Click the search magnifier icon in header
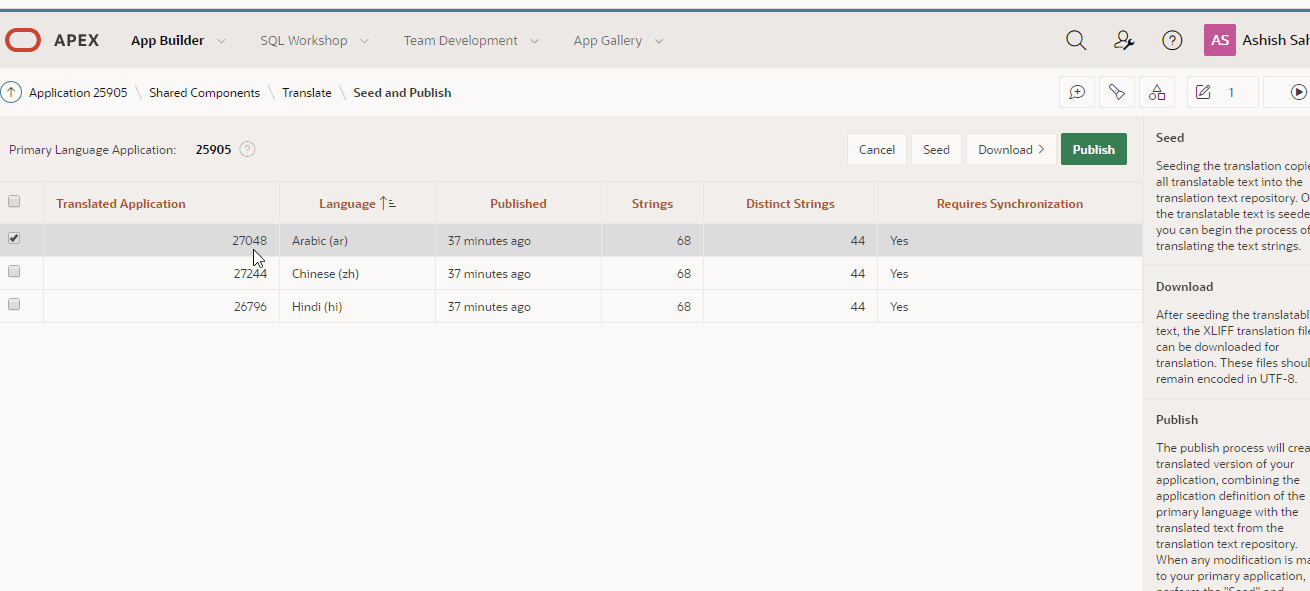Image resolution: width=1310 pixels, height=591 pixels. pos(1076,40)
